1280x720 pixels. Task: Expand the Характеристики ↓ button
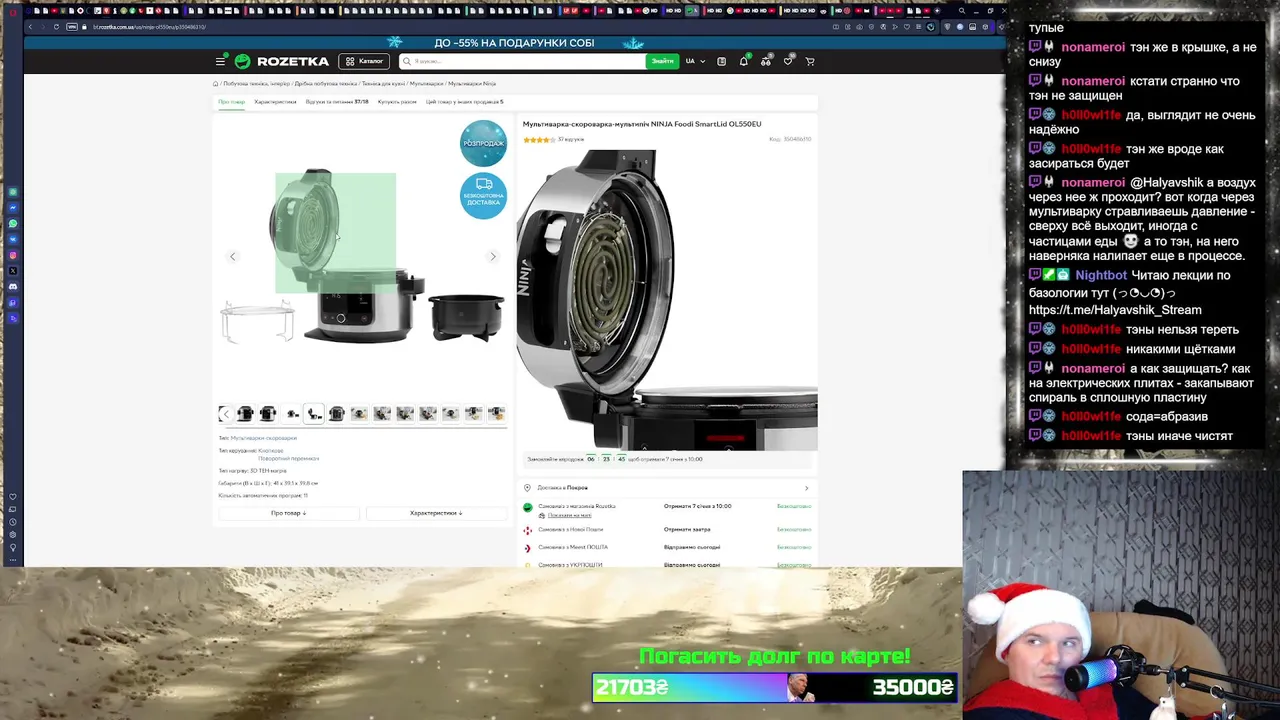[x=436, y=513]
